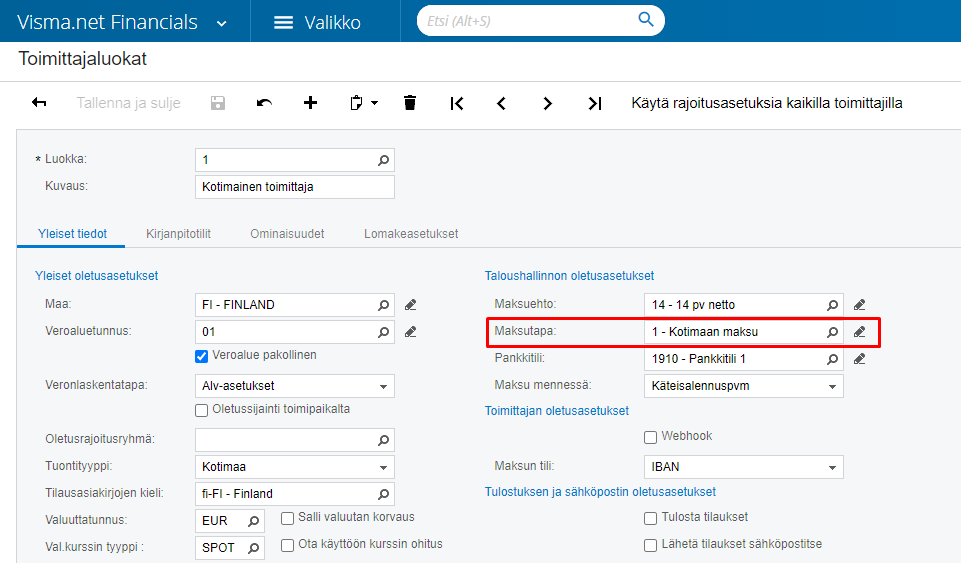Click the Kuvaus text field

pyautogui.click(x=295, y=187)
